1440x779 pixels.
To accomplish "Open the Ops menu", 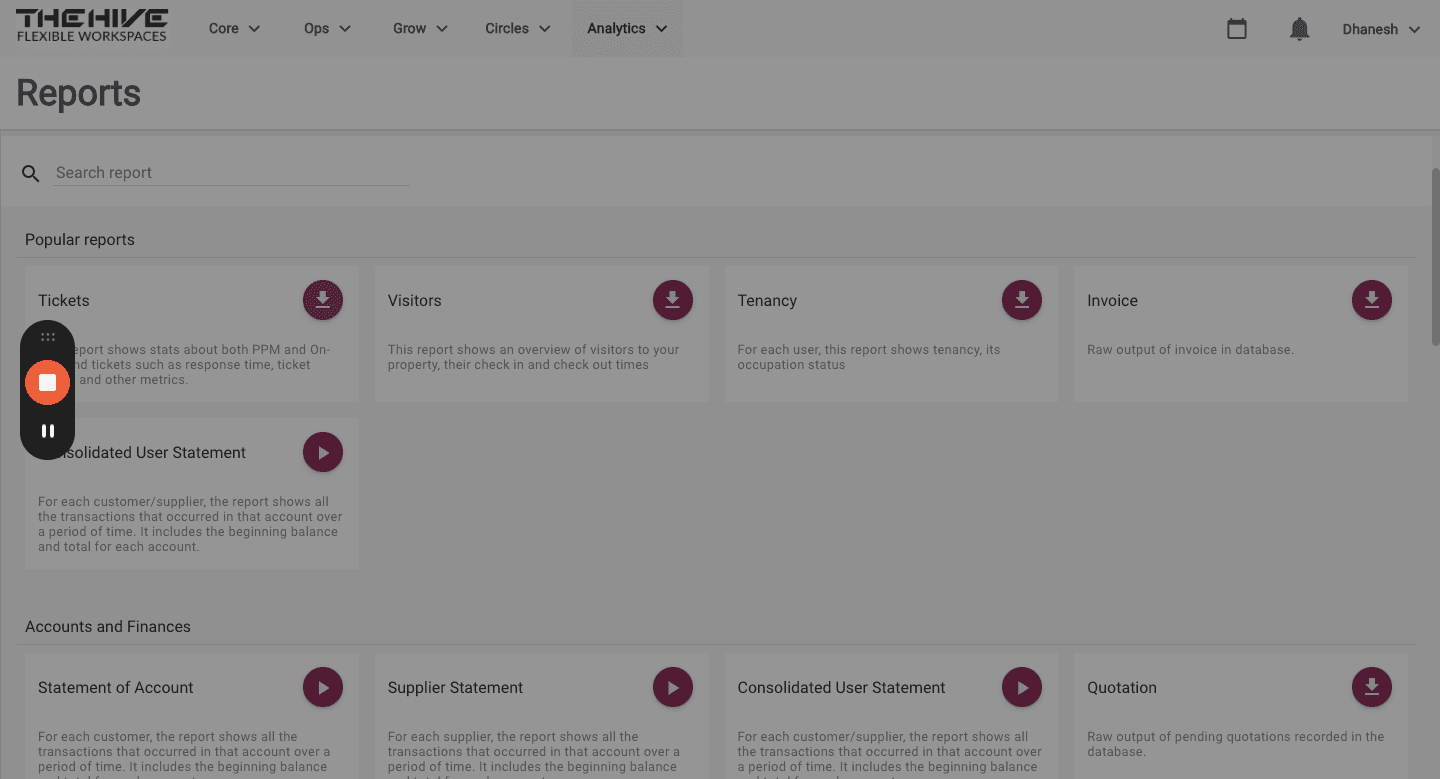I will (x=327, y=28).
